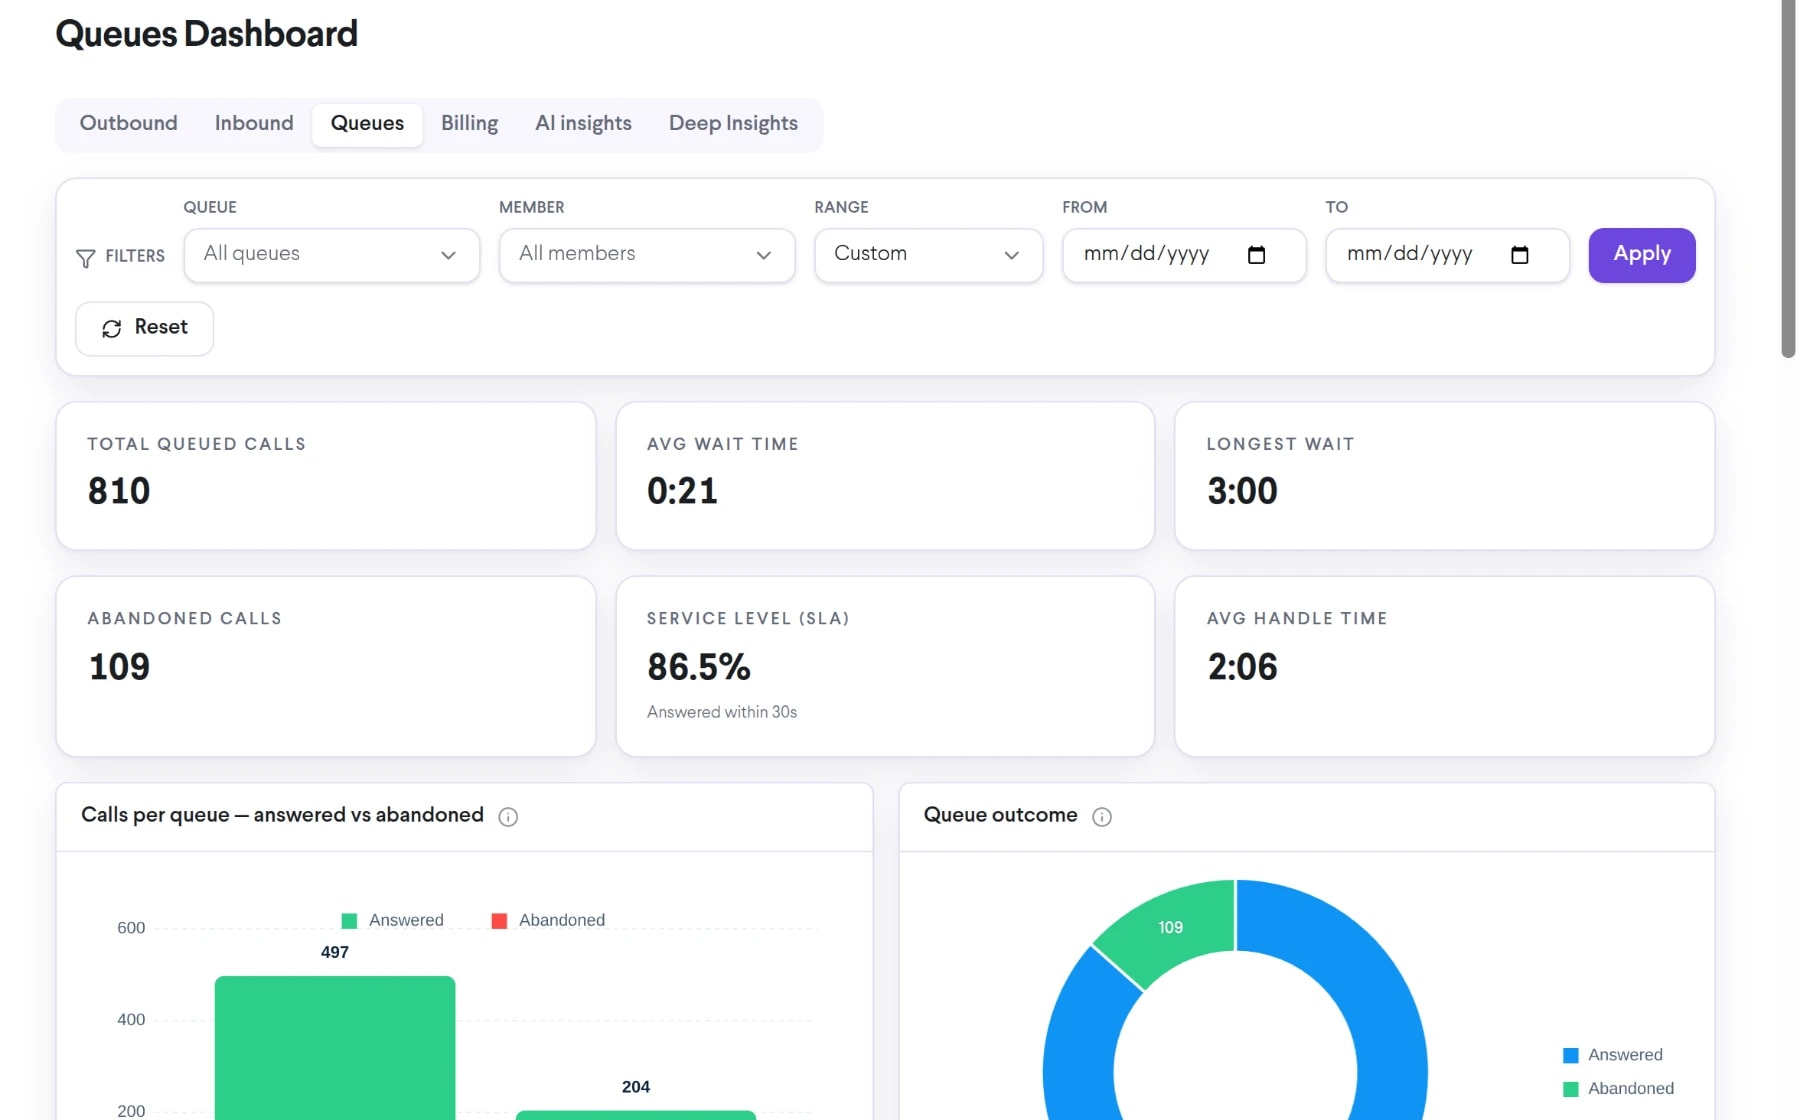1800x1120 pixels.
Task: Click the Longest Wait value 3:00
Action: pyautogui.click(x=1242, y=491)
